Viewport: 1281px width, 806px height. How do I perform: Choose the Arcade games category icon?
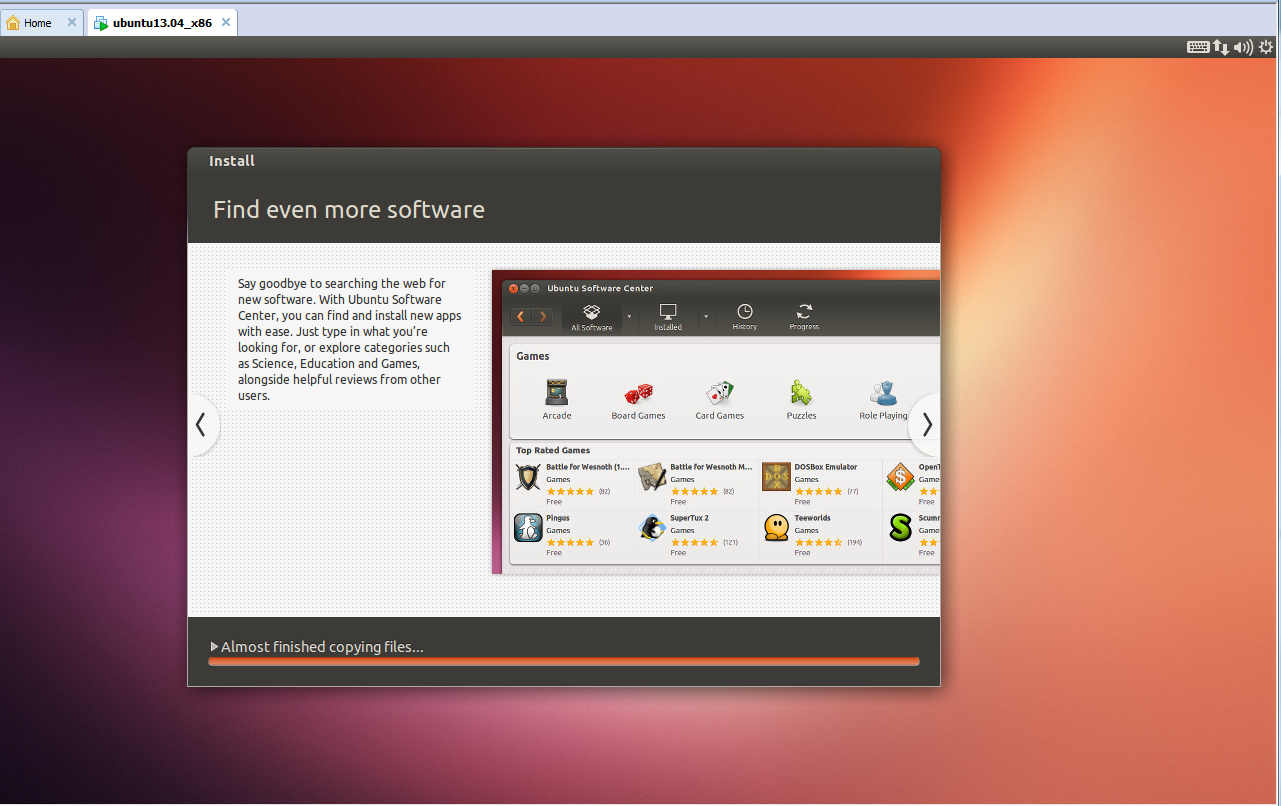557,392
